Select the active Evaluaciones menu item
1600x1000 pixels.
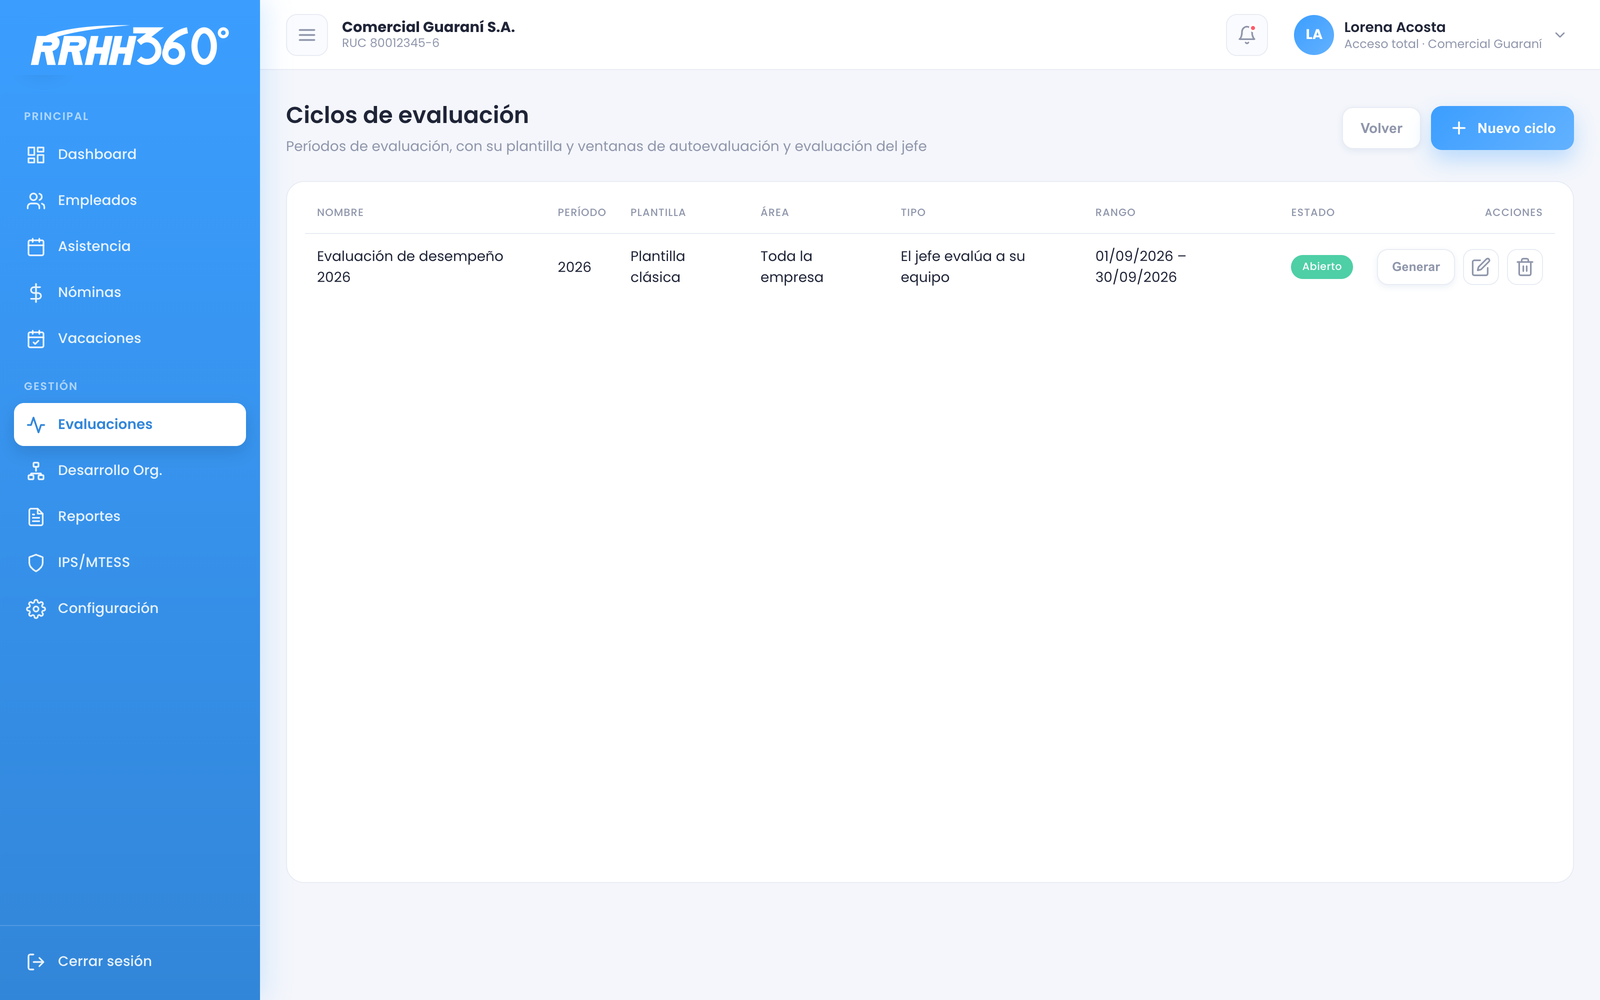[x=130, y=424]
